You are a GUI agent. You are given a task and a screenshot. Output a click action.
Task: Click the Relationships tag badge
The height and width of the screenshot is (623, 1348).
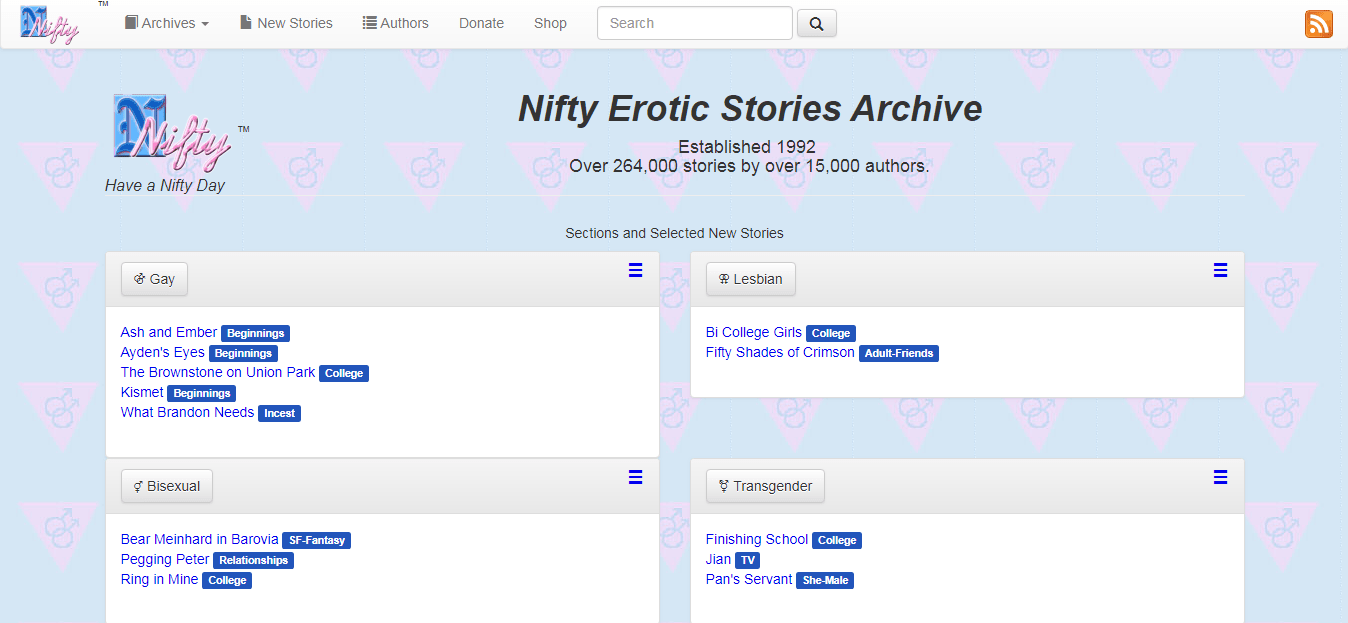(x=253, y=560)
